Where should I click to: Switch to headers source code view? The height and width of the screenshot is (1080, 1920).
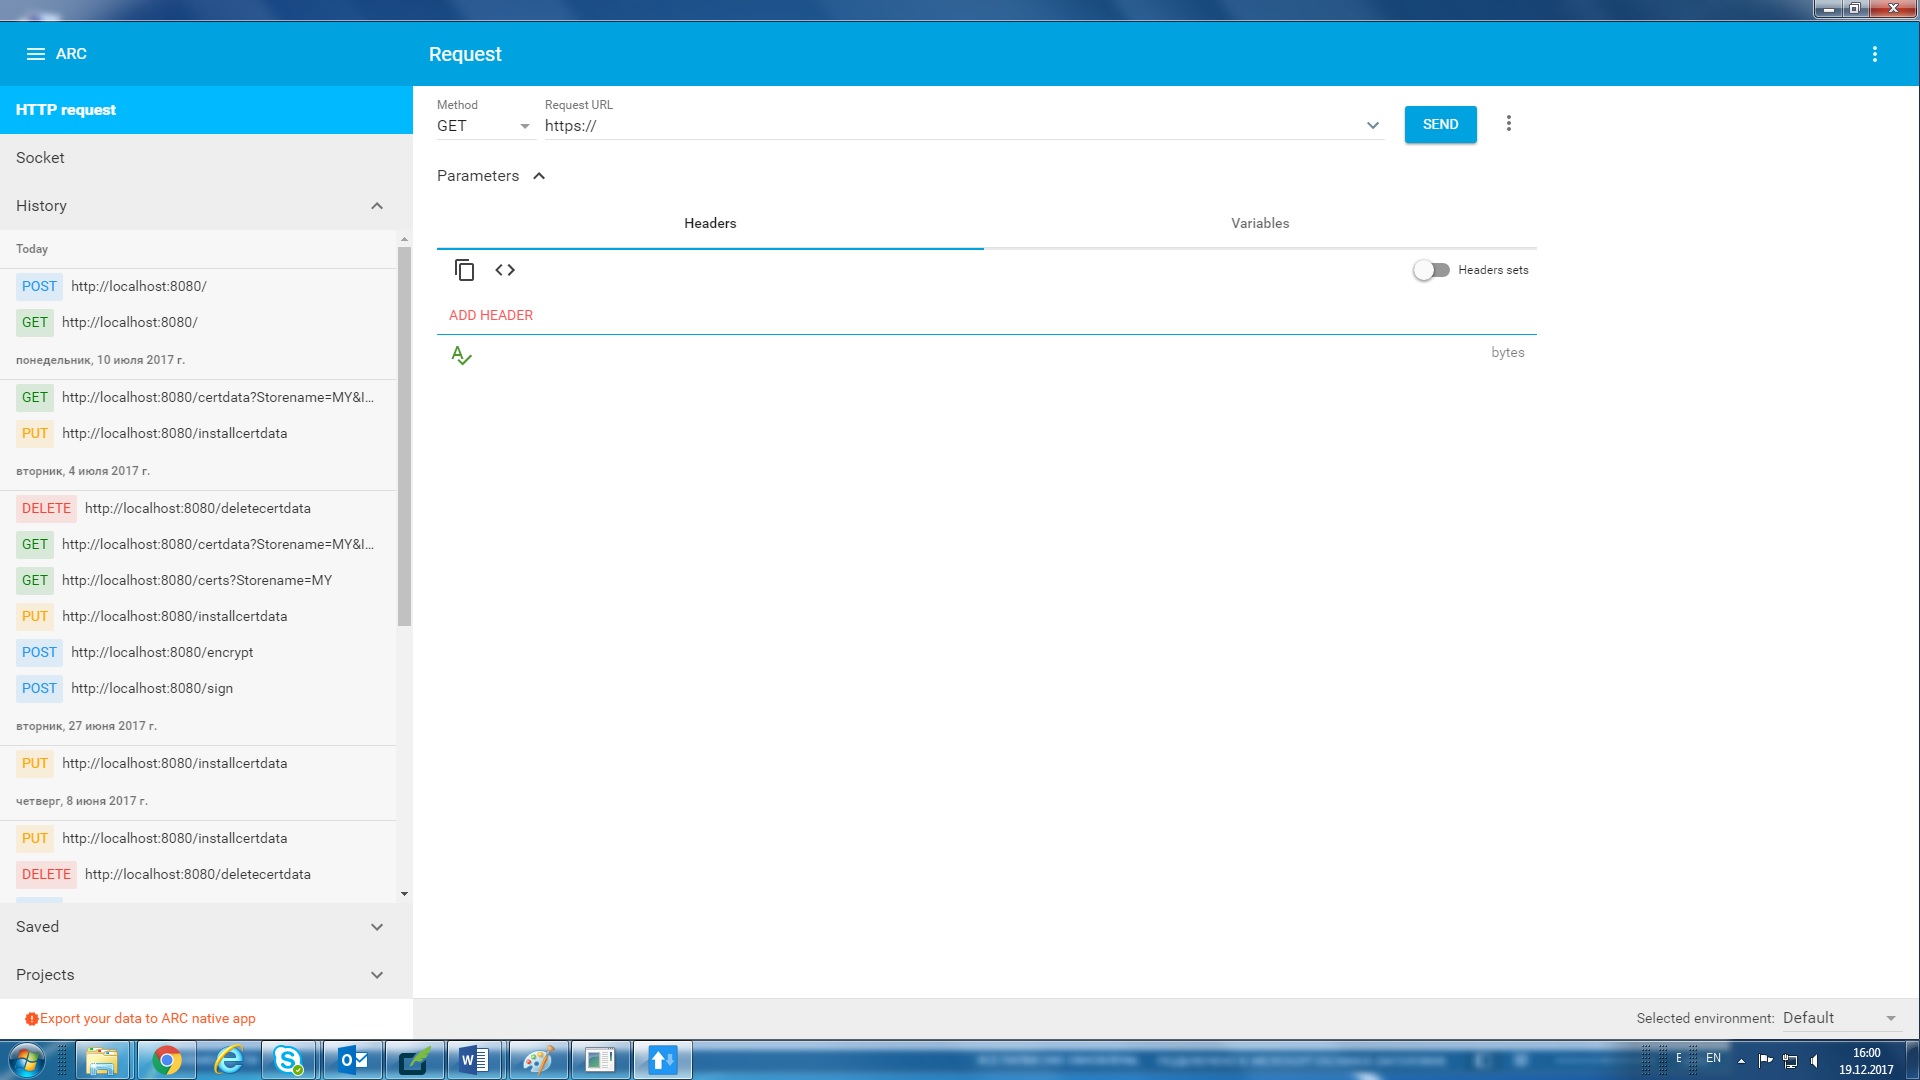505,270
